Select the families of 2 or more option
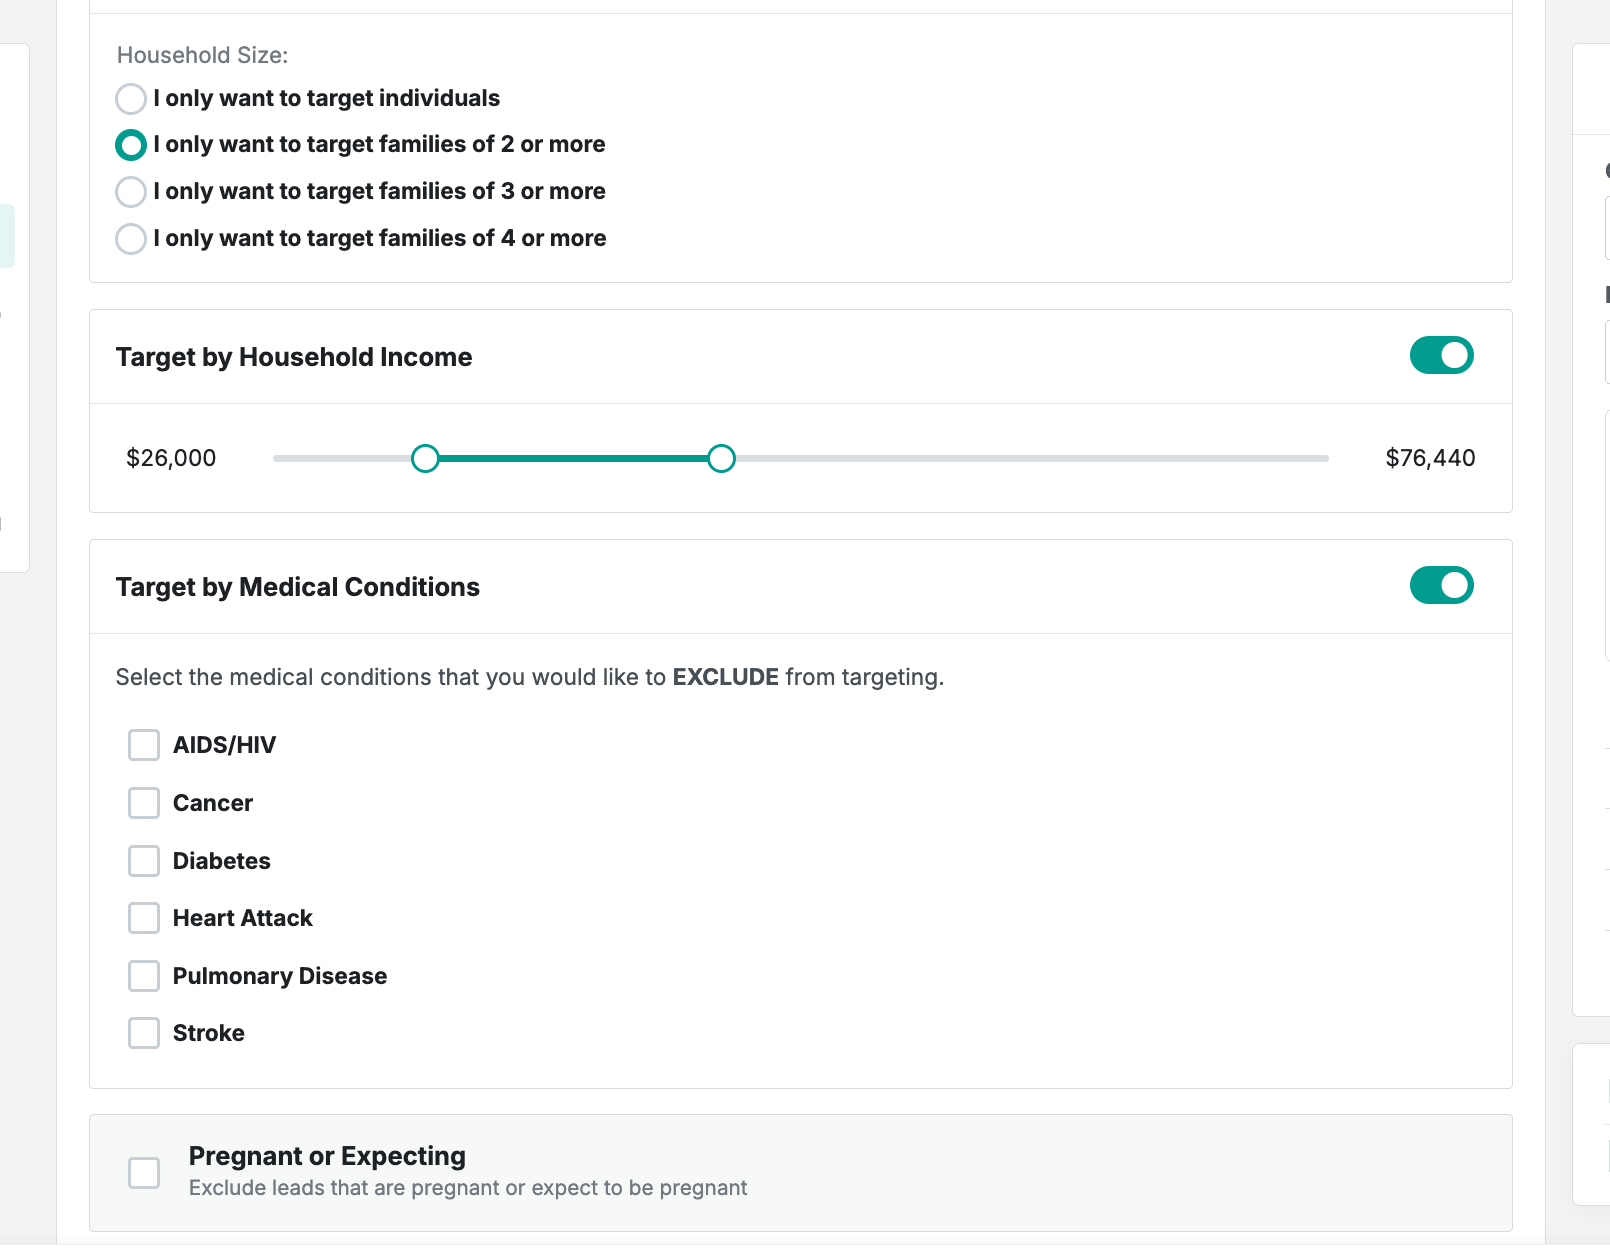 pos(131,145)
